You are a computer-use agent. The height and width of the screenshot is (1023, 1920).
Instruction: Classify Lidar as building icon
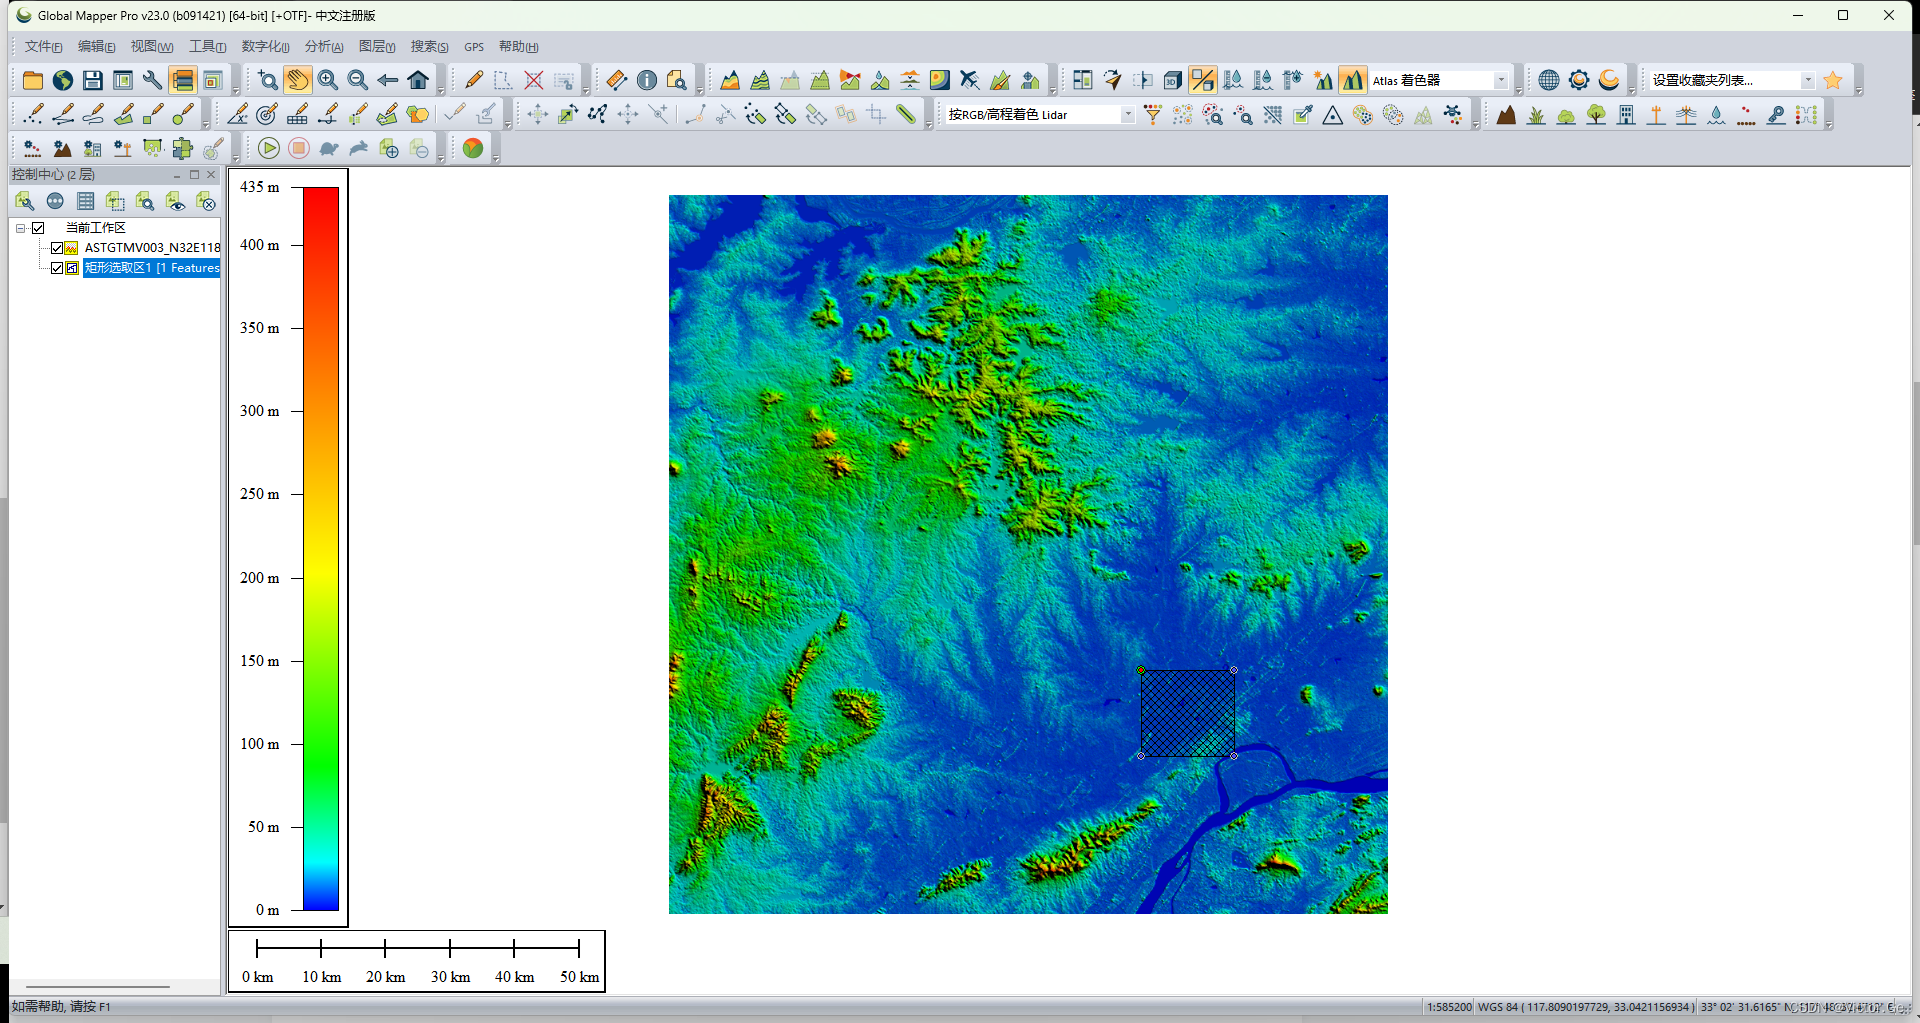tap(1627, 115)
